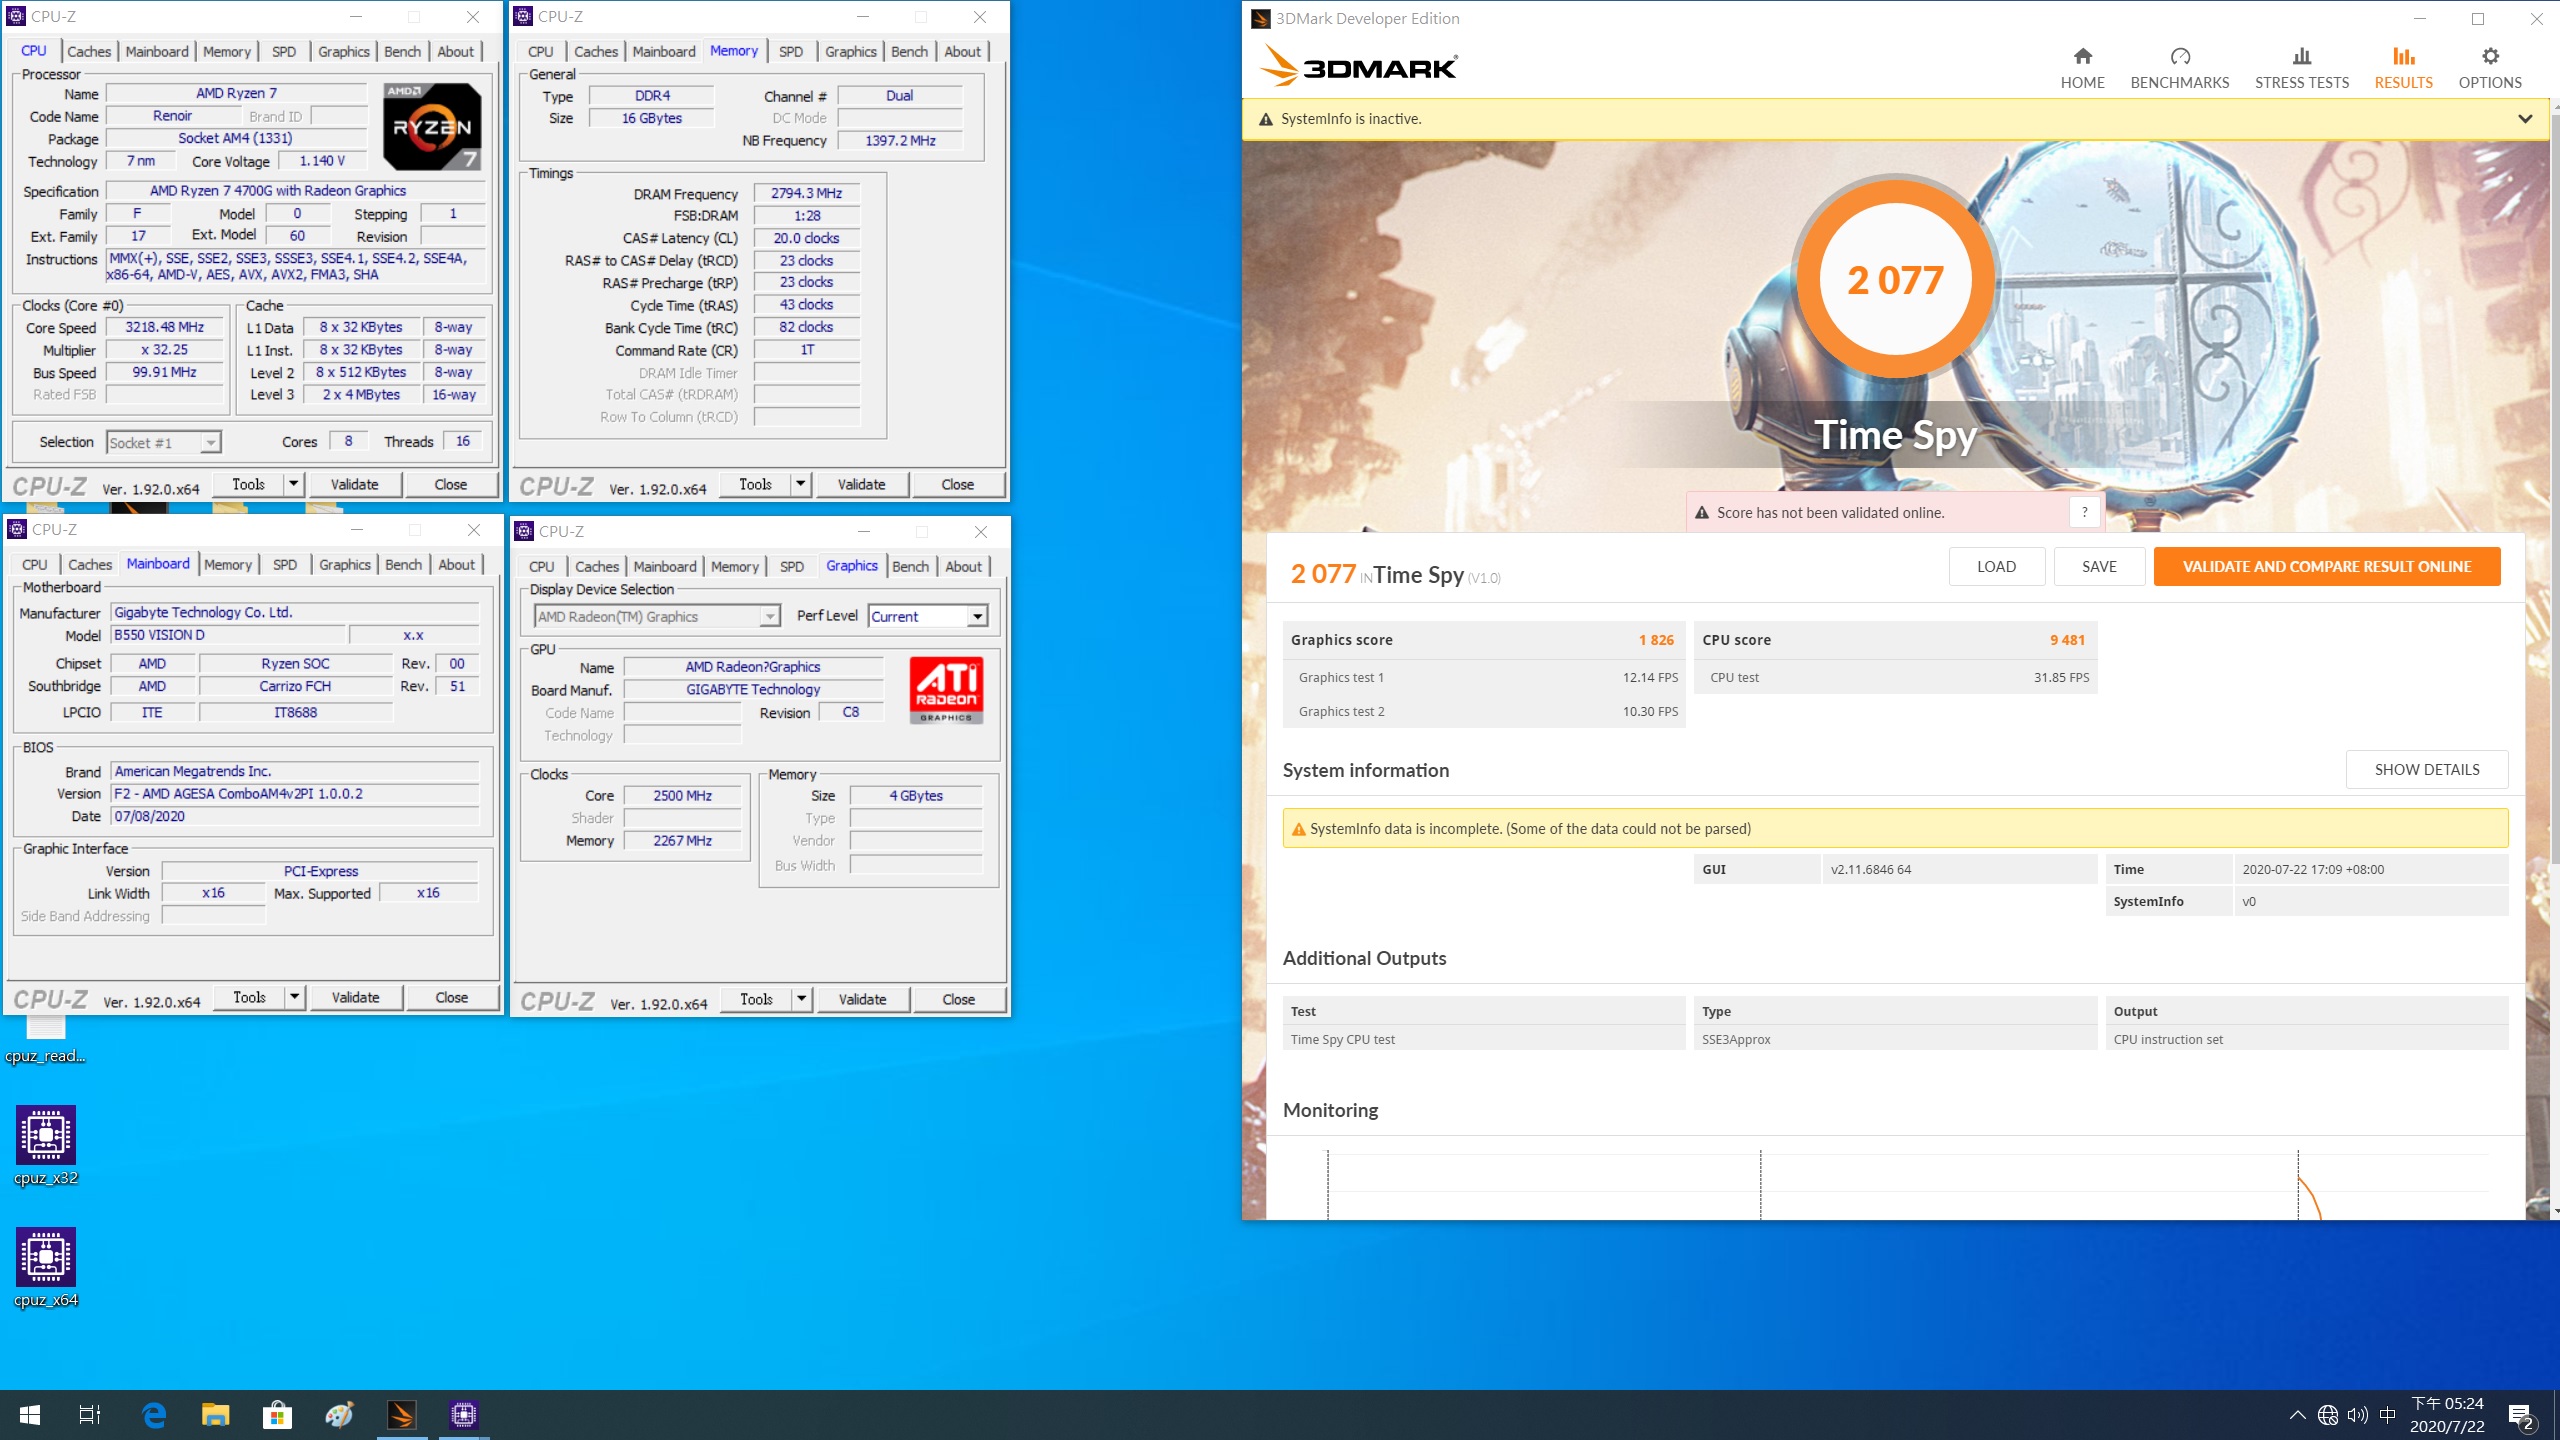Open the 3DMark HOME icon
Image resolution: width=2560 pixels, height=1440 pixels.
2082,67
